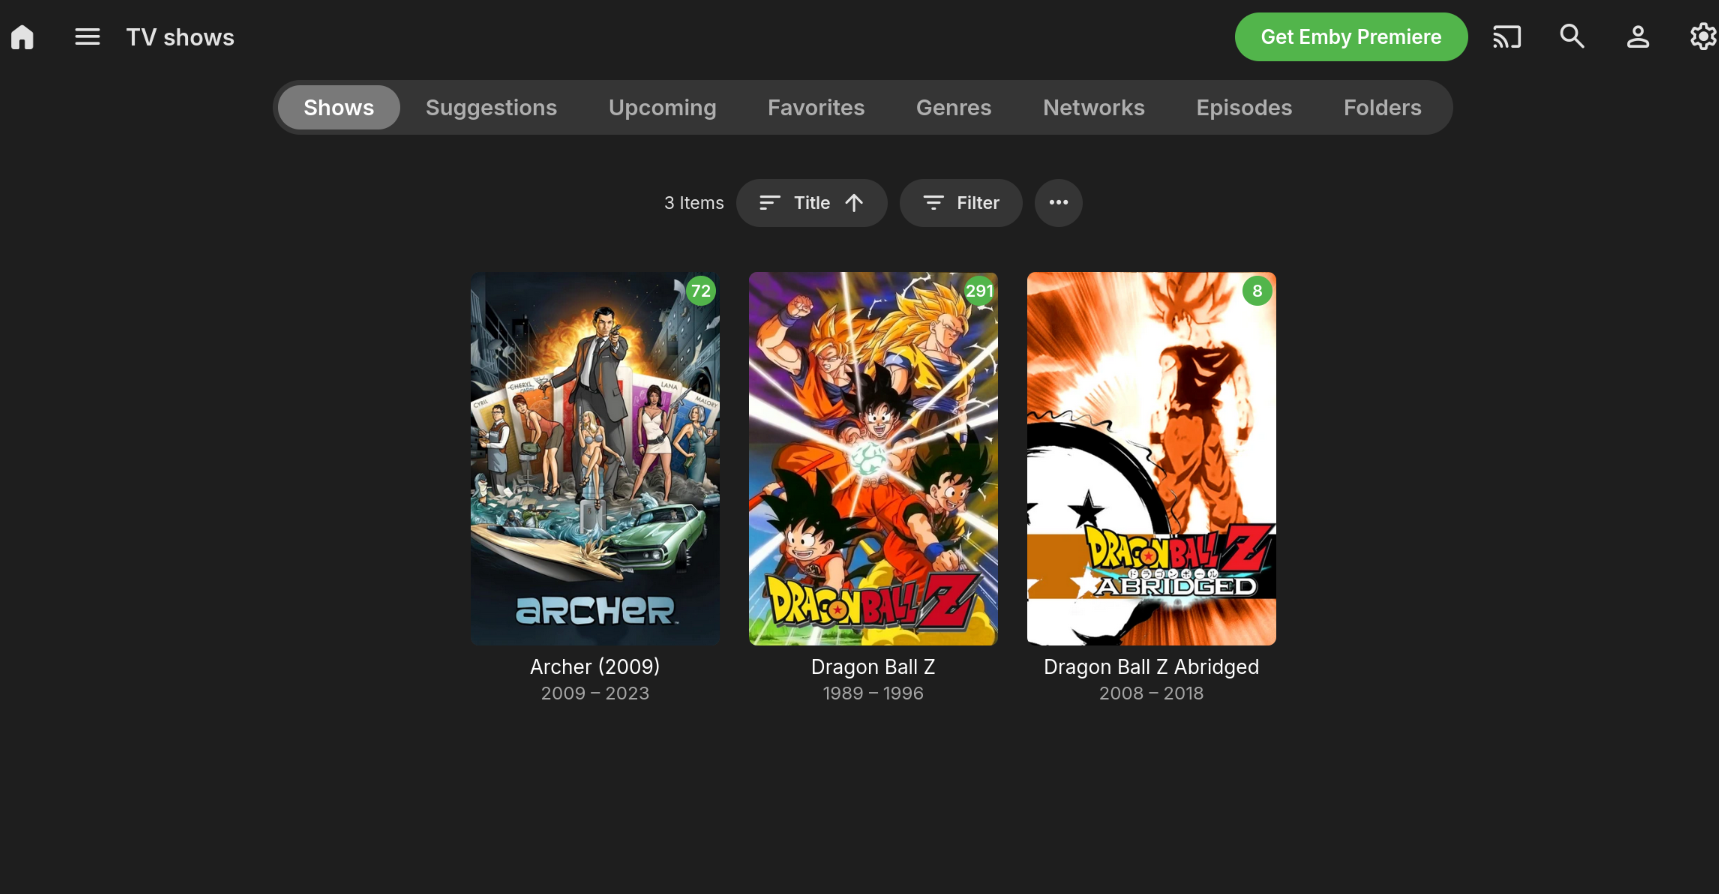Switch to the Upcoming tab

click(662, 108)
